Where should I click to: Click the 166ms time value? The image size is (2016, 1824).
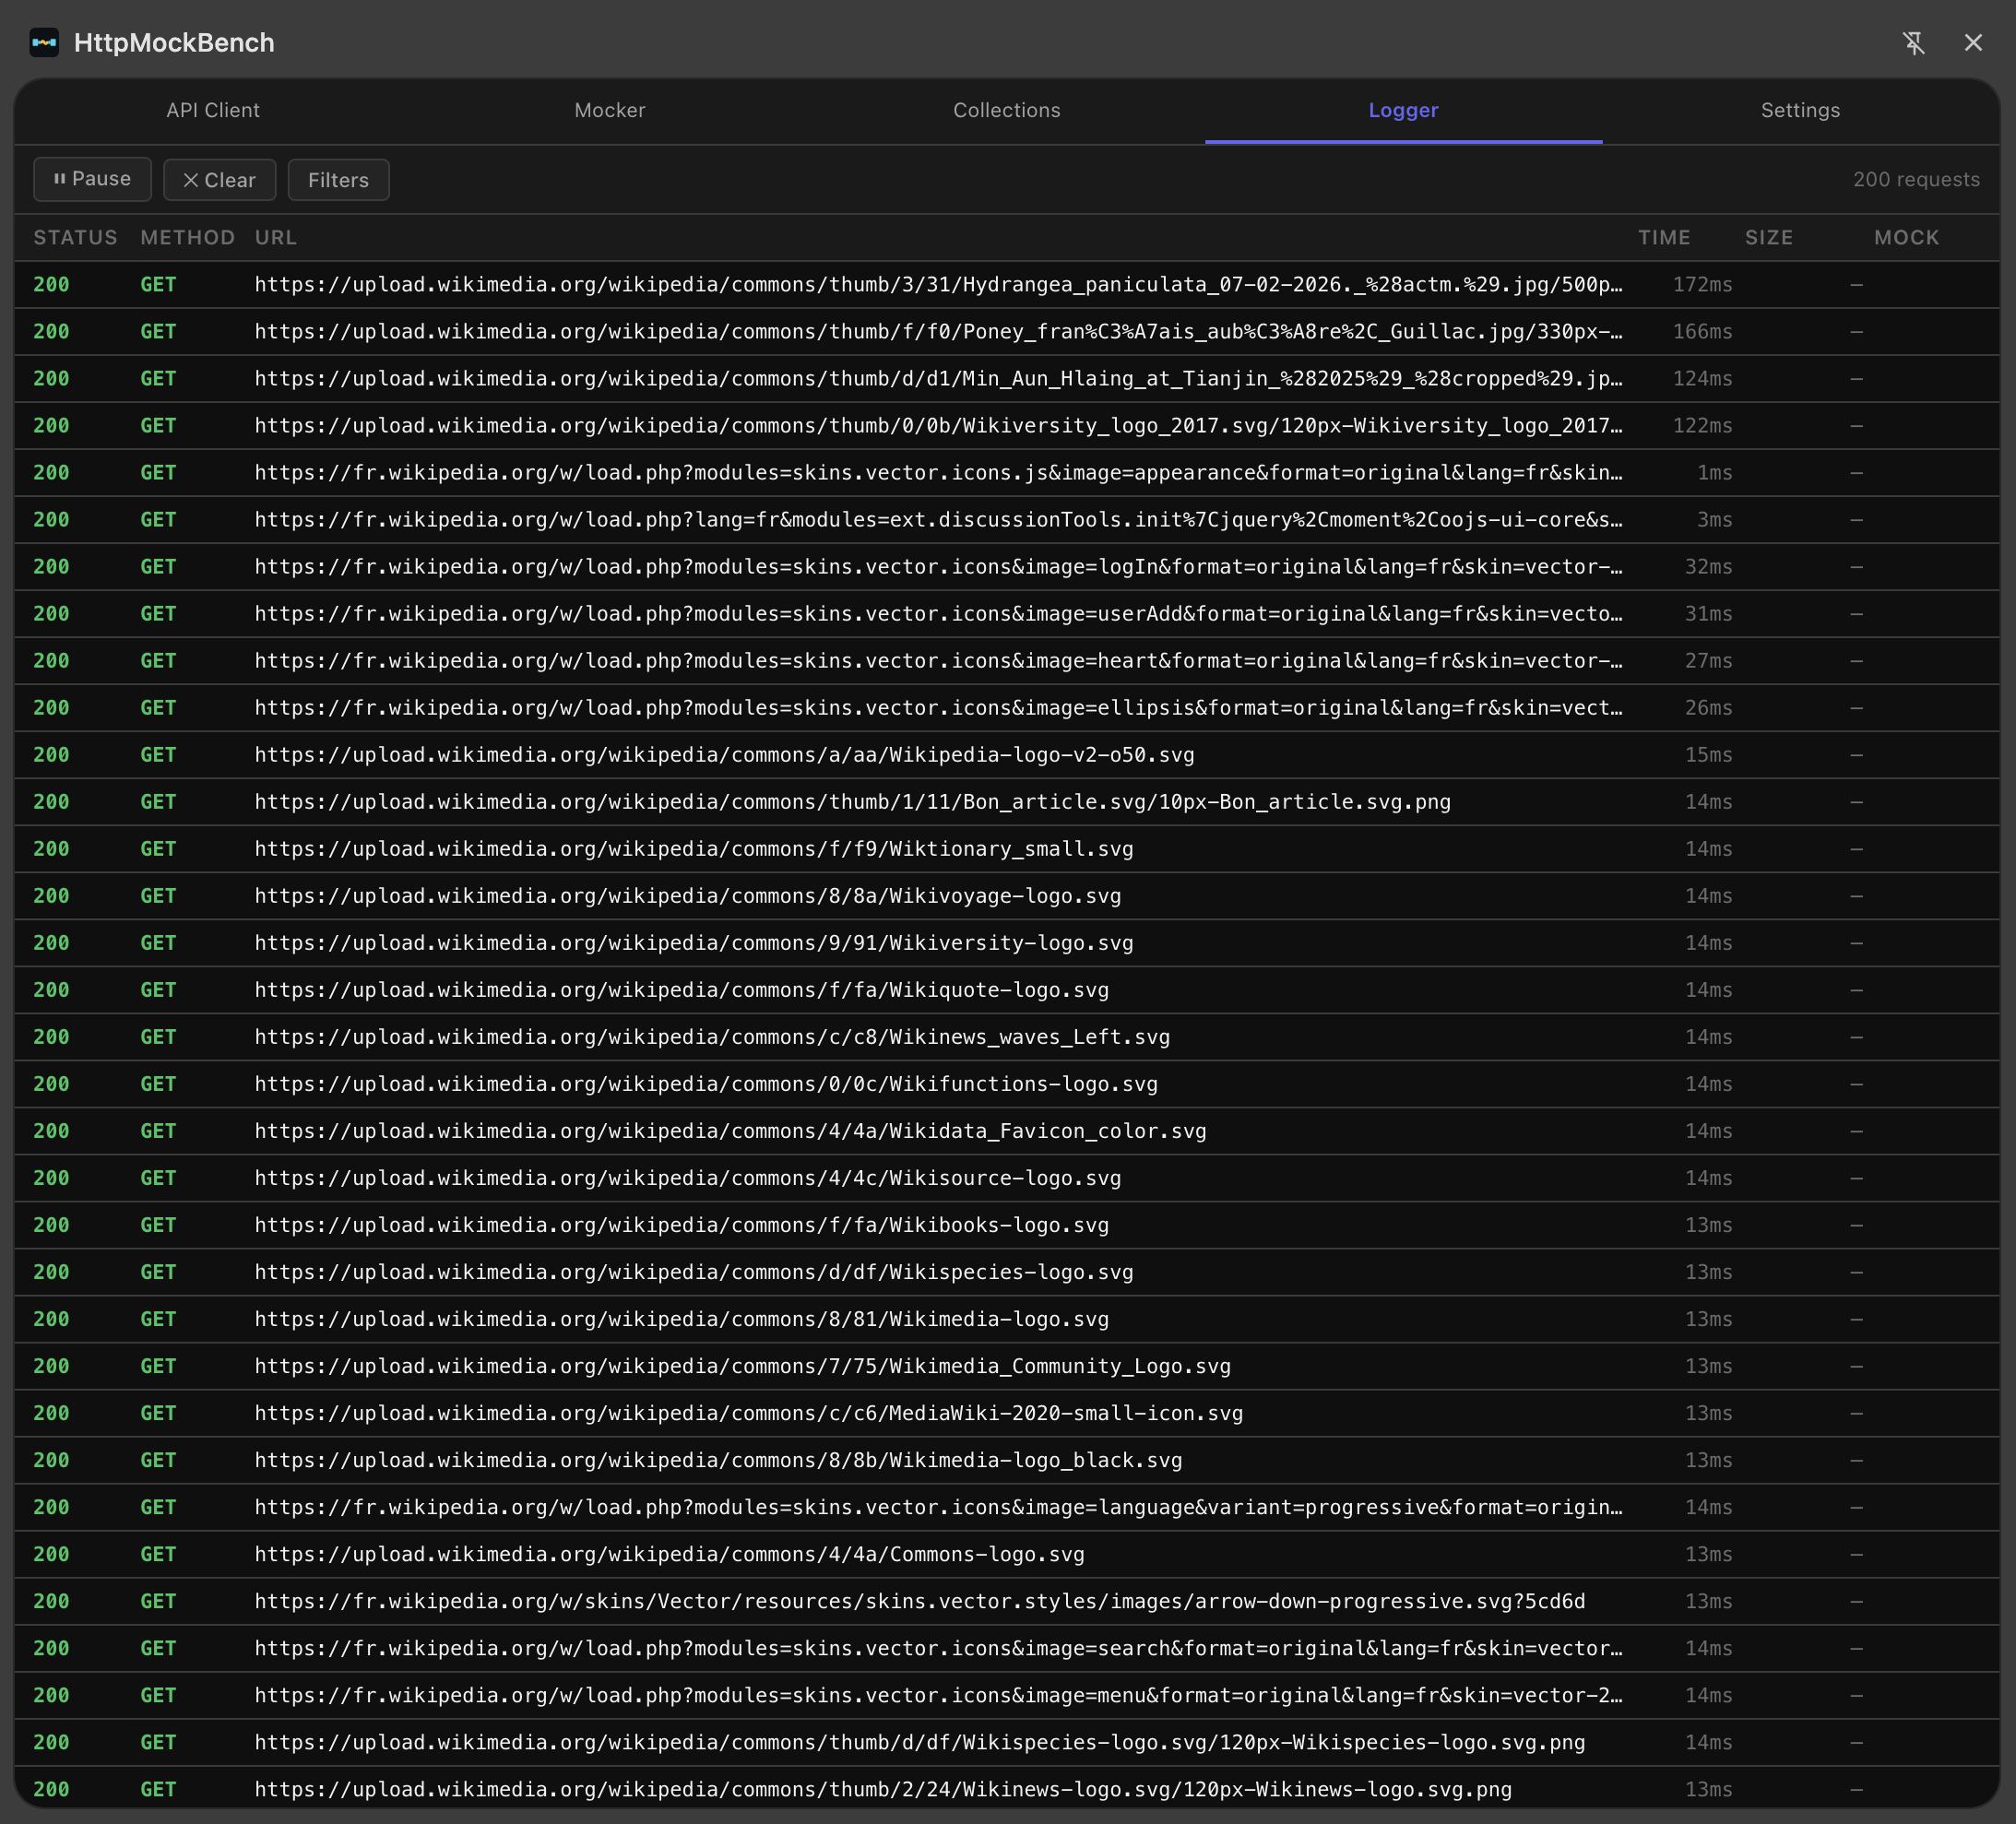(1702, 332)
